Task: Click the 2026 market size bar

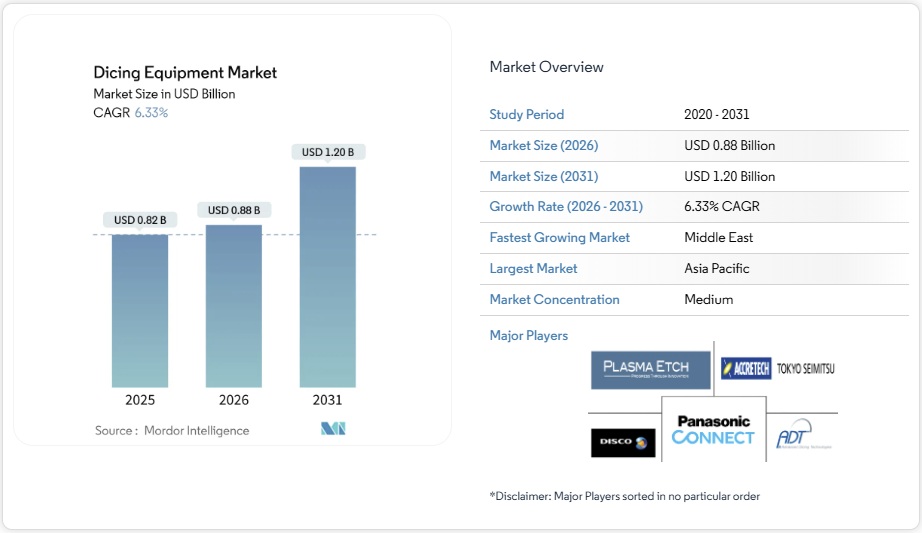Action: coord(234,305)
